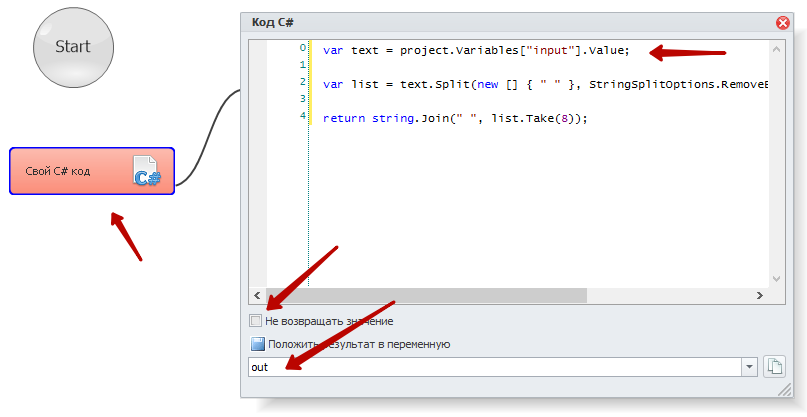Click the horizontal scrollbar right arrow
Image resolution: width=807 pixels, height=417 pixels.
tap(760, 296)
